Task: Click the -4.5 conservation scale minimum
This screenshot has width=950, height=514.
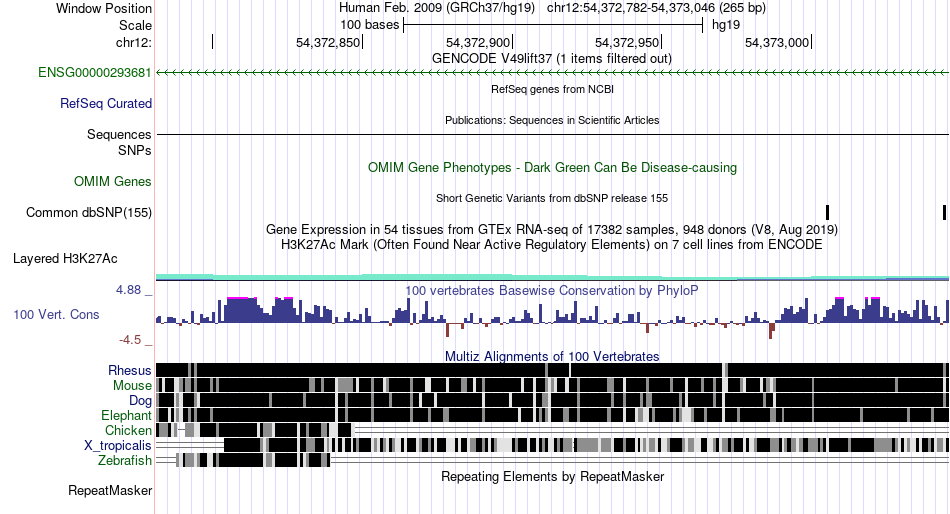Action: point(130,340)
